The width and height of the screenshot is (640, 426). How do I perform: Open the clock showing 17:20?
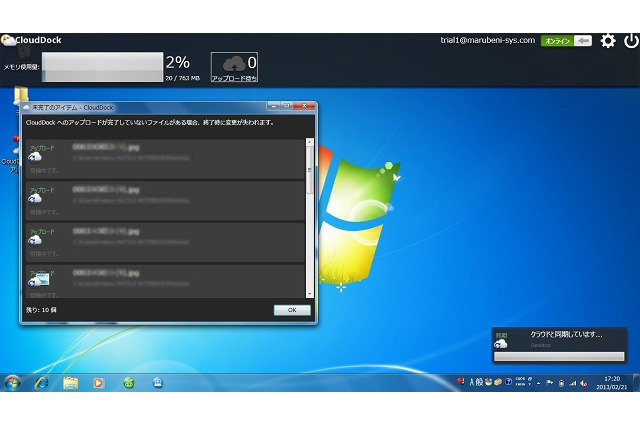612,383
